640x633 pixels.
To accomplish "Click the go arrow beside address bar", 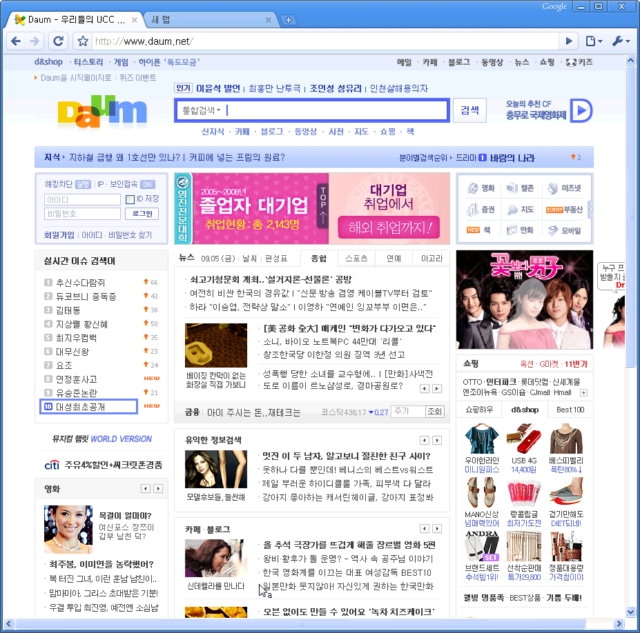I will (569, 41).
